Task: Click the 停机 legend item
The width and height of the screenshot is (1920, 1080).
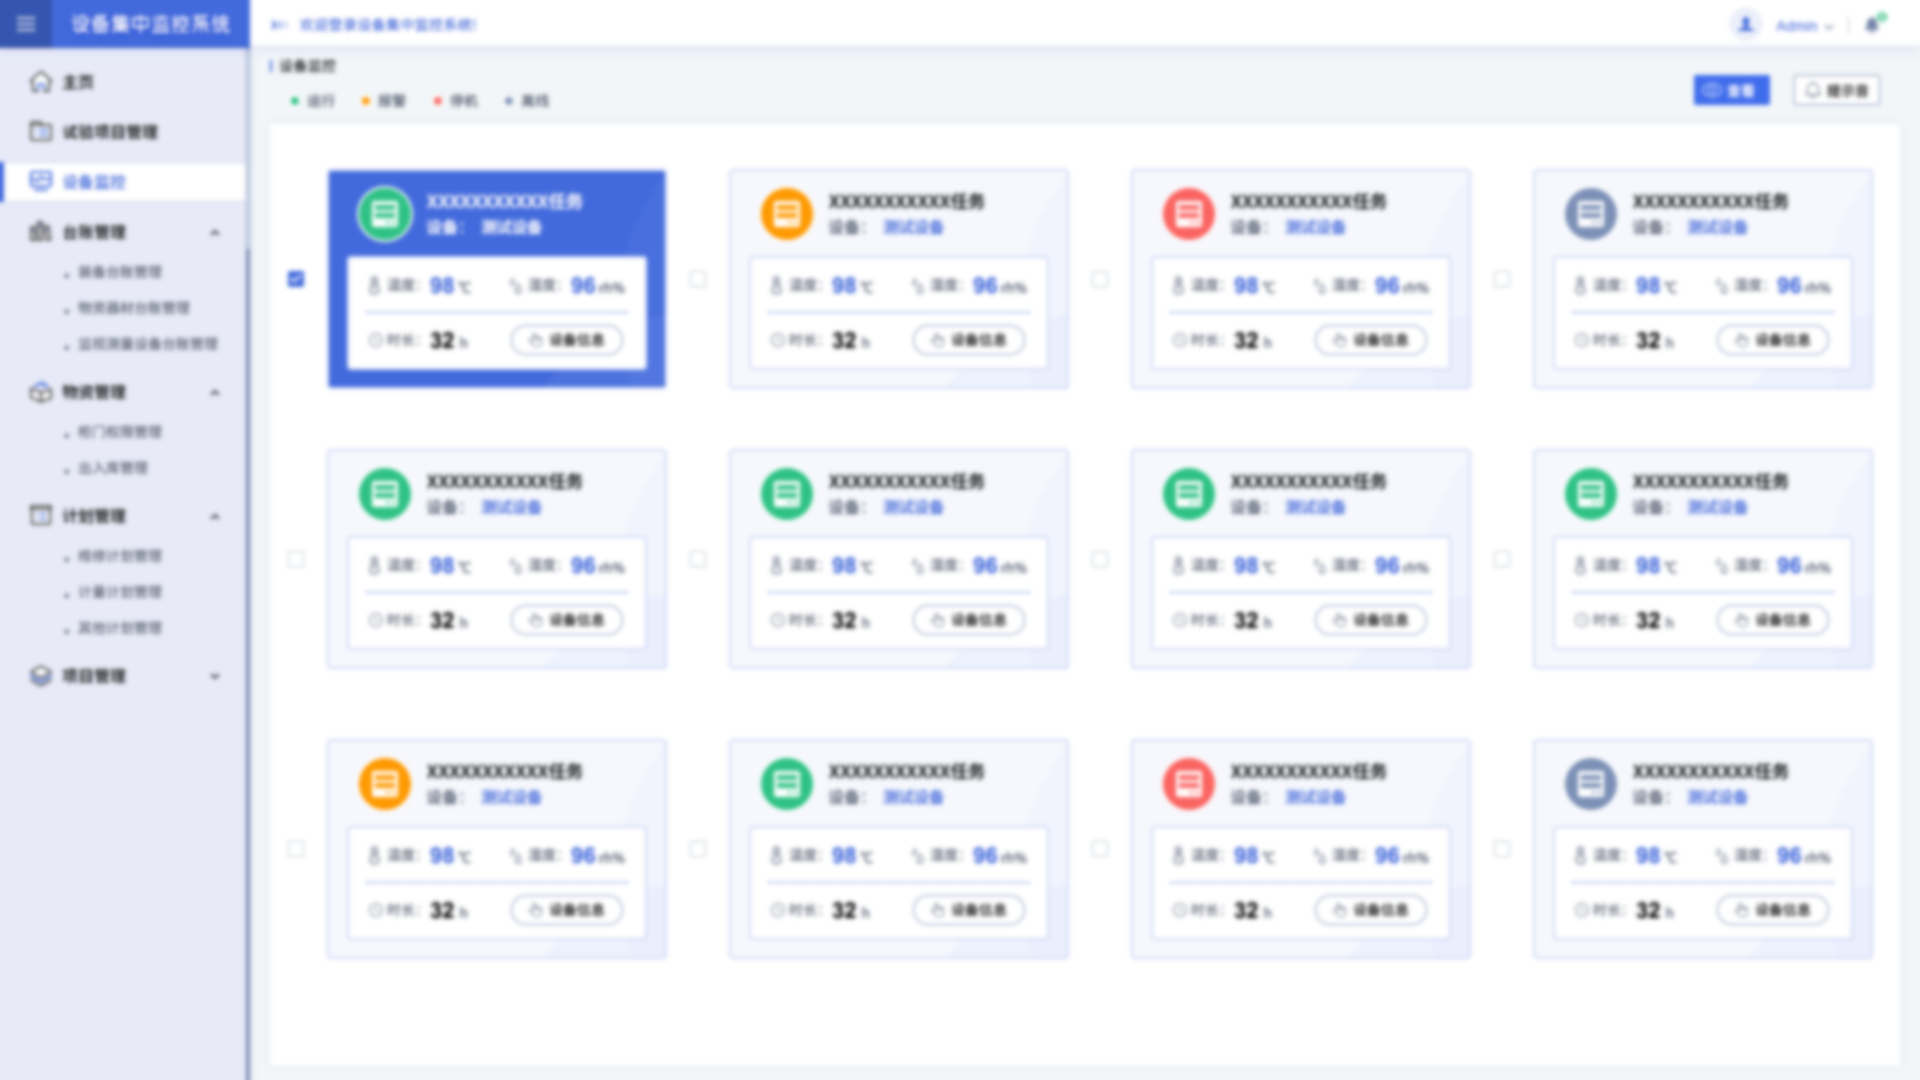Action: [455, 101]
